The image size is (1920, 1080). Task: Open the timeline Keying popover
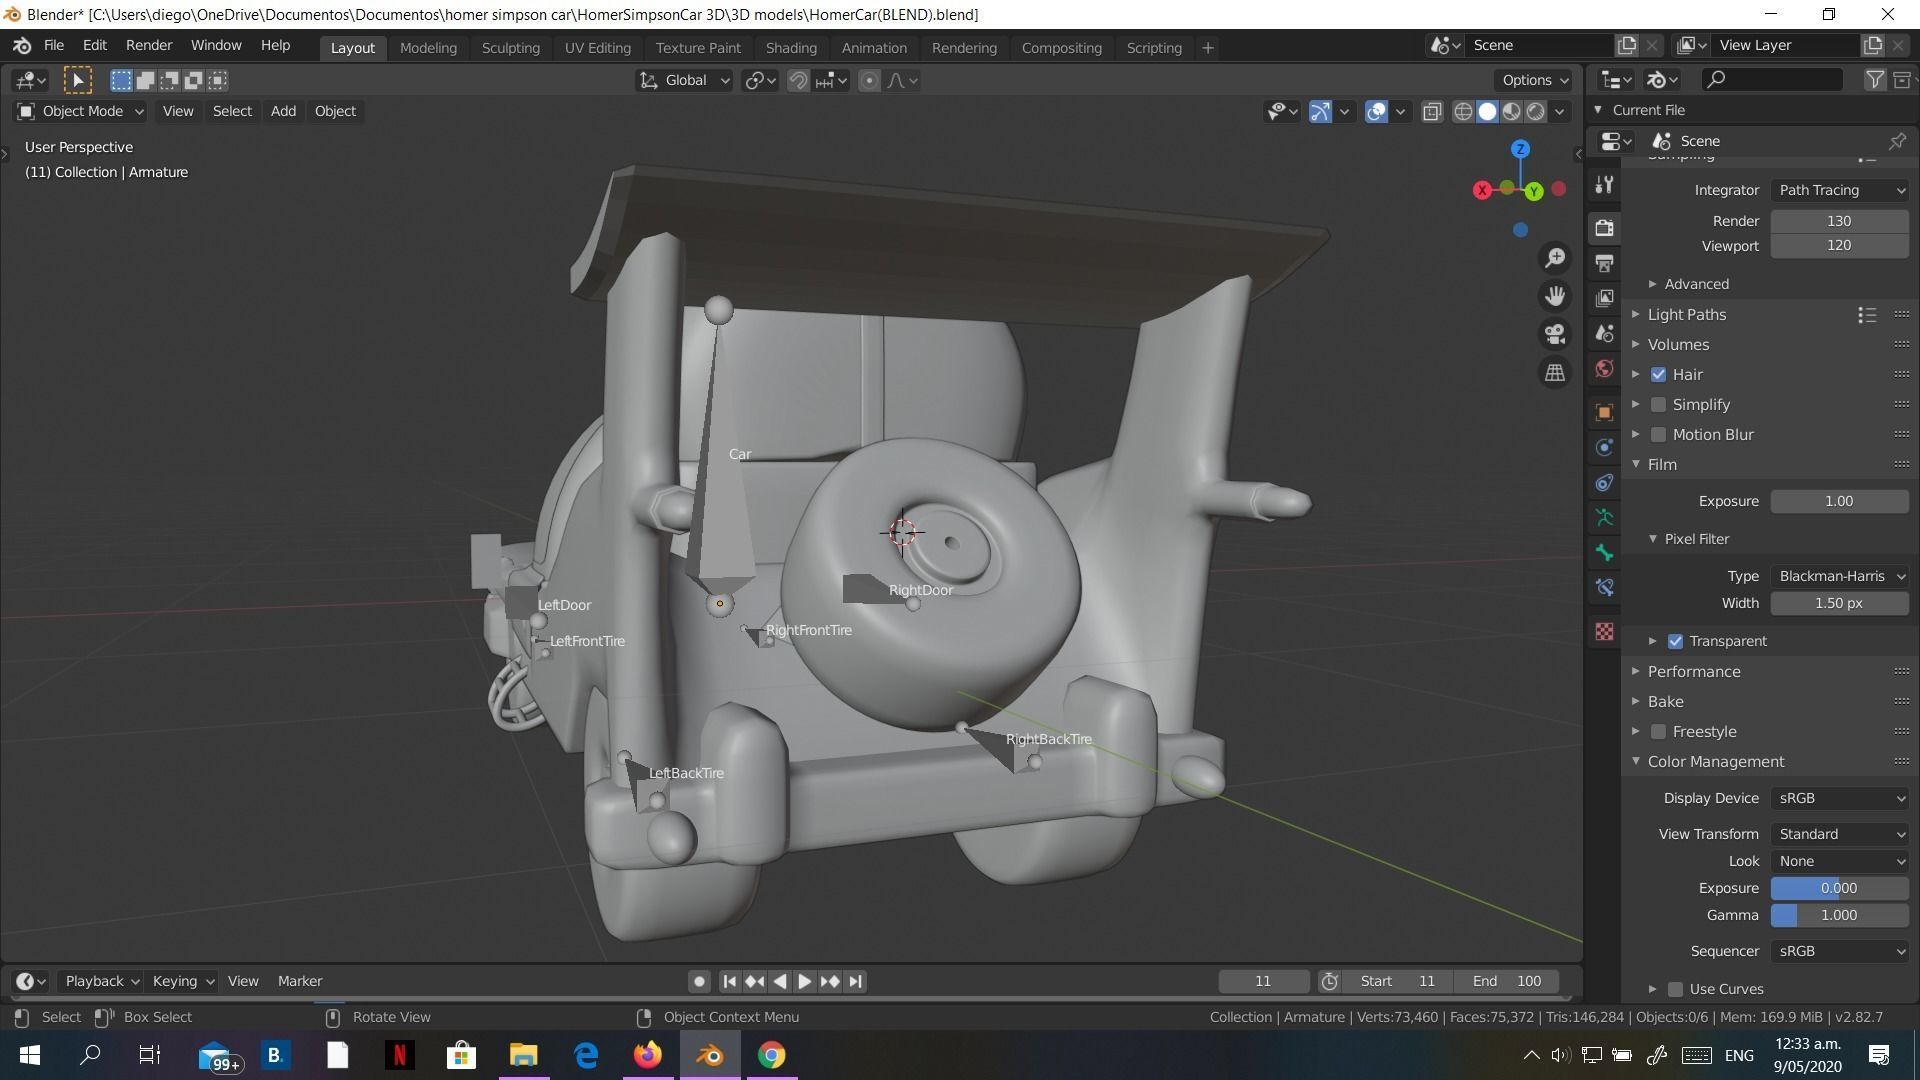click(182, 981)
